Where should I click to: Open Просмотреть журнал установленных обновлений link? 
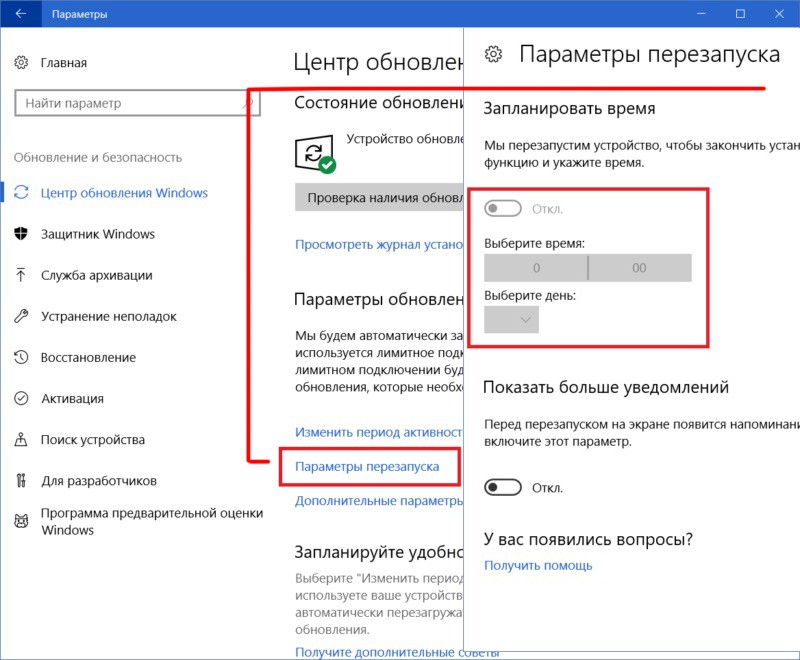click(379, 244)
